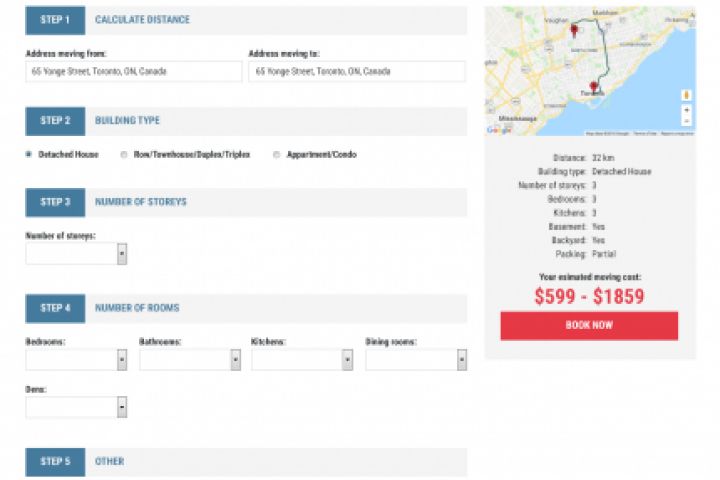This screenshot has width=720, height=480.
Task: Click the Address moving from field
Action: point(134,72)
